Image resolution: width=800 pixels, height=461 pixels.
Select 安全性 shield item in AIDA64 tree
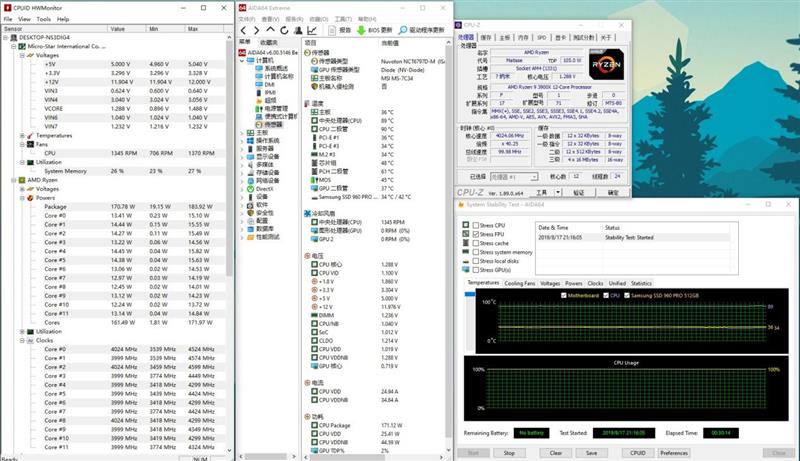click(260, 213)
